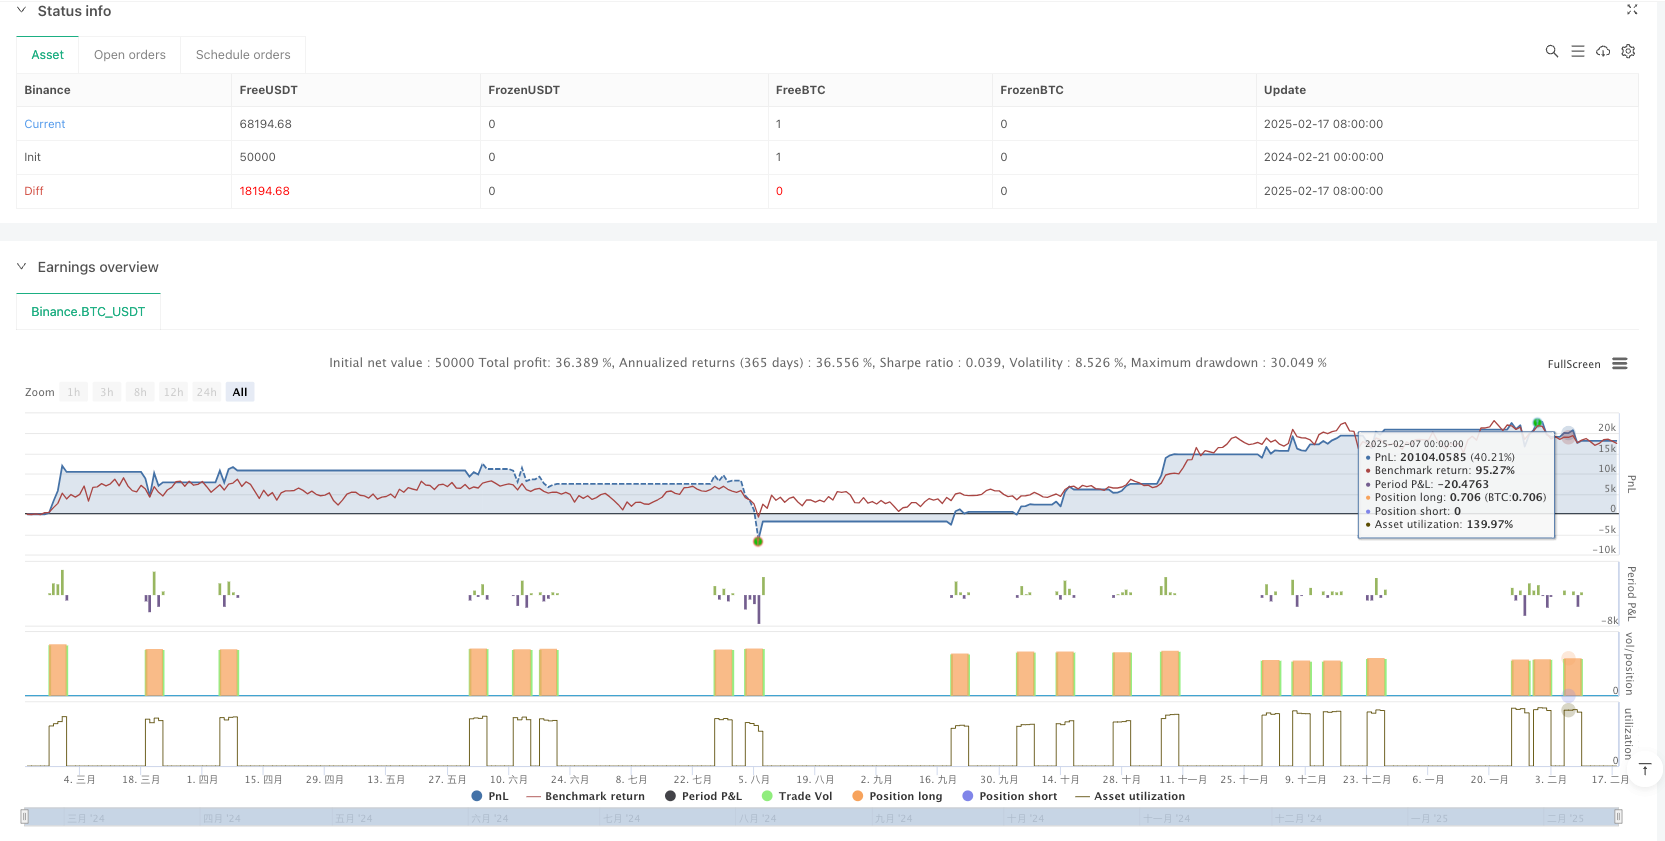This screenshot has width=1665, height=841.
Task: Click the left handle of the range navigator
Action: [x=24, y=817]
